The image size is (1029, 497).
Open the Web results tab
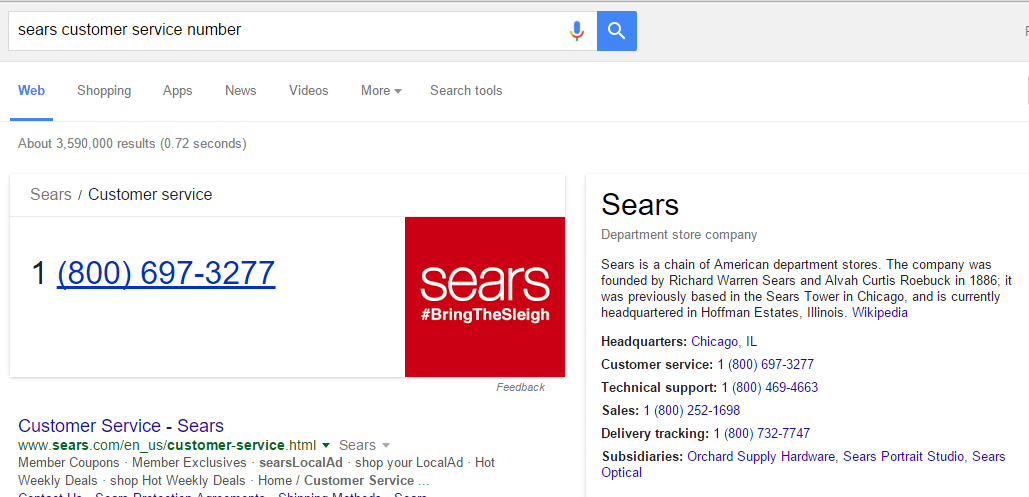32,91
